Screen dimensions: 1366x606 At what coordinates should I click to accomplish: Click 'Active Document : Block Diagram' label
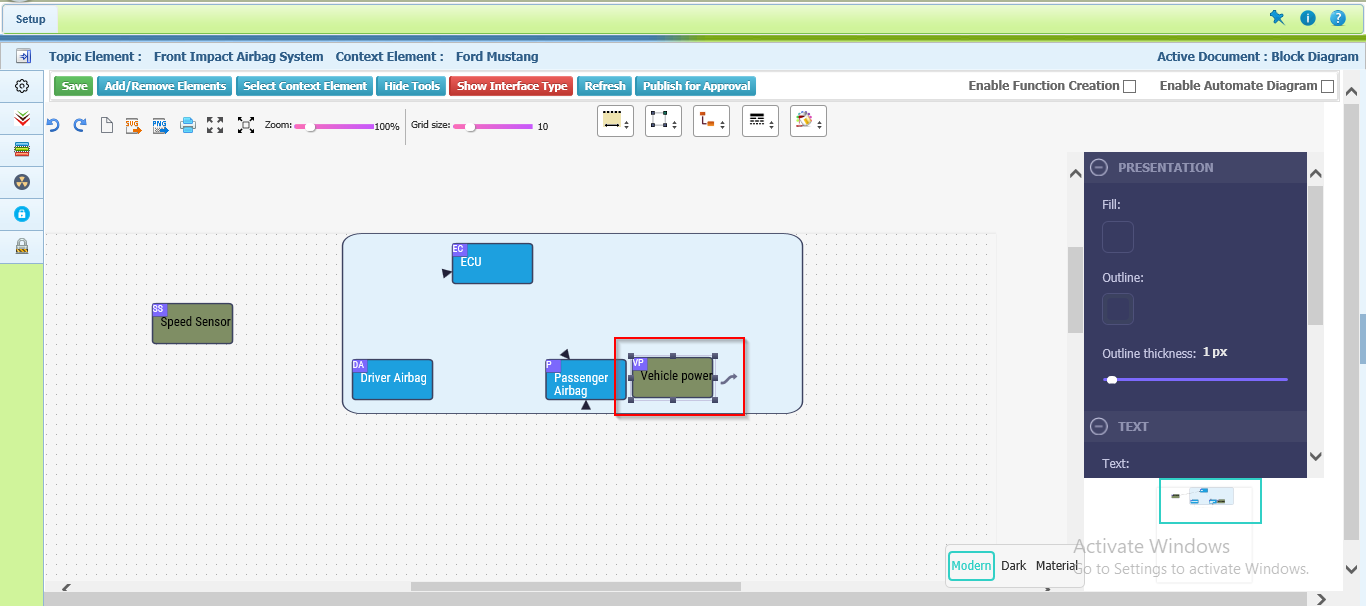coord(1258,57)
